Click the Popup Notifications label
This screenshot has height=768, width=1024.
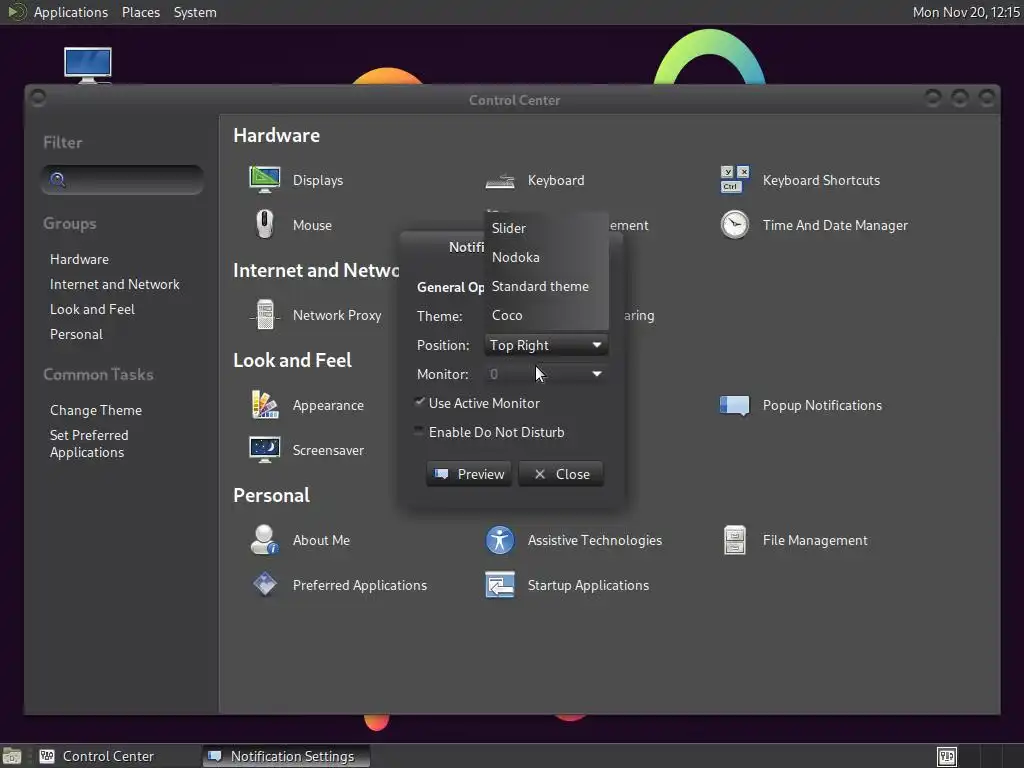[x=822, y=406]
